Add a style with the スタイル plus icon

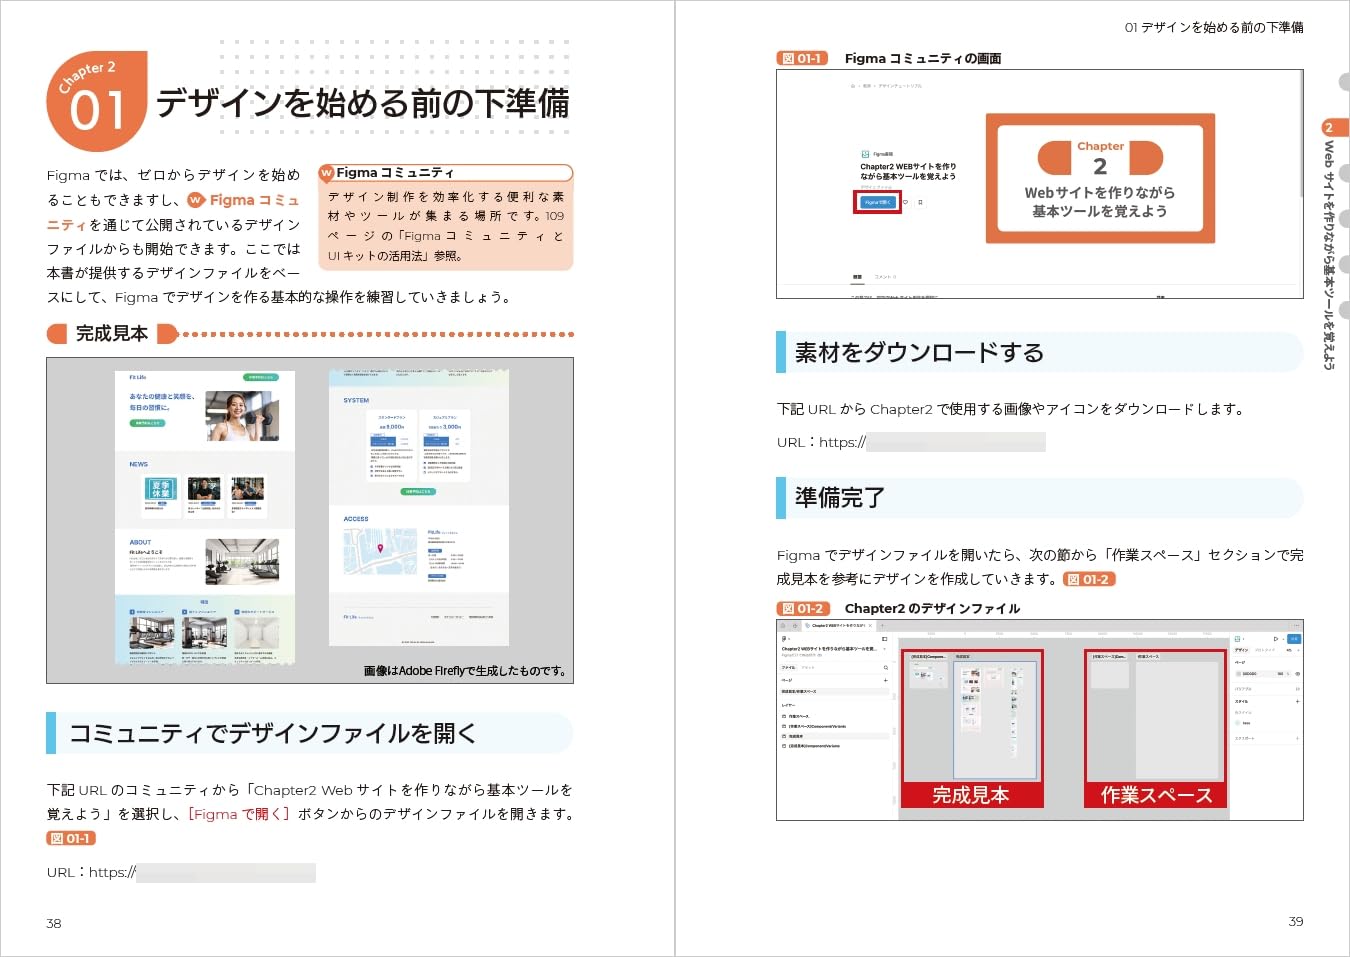(1297, 701)
